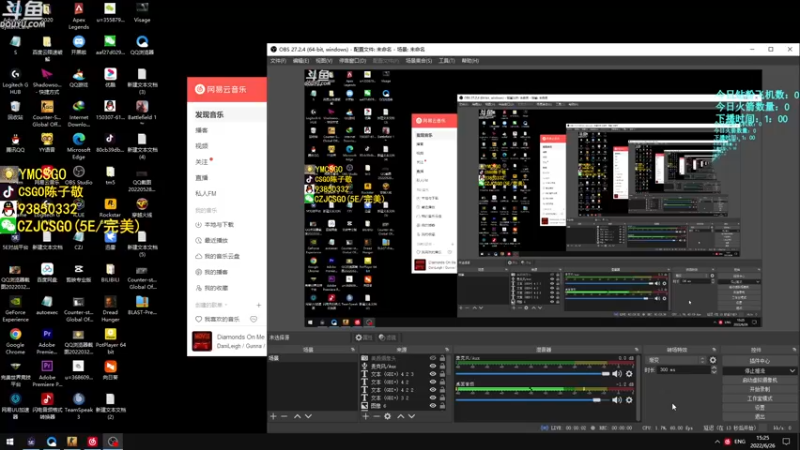The image size is (800, 450).
Task: Adjust transition duration 300 ms stepper
Action: tap(714, 370)
